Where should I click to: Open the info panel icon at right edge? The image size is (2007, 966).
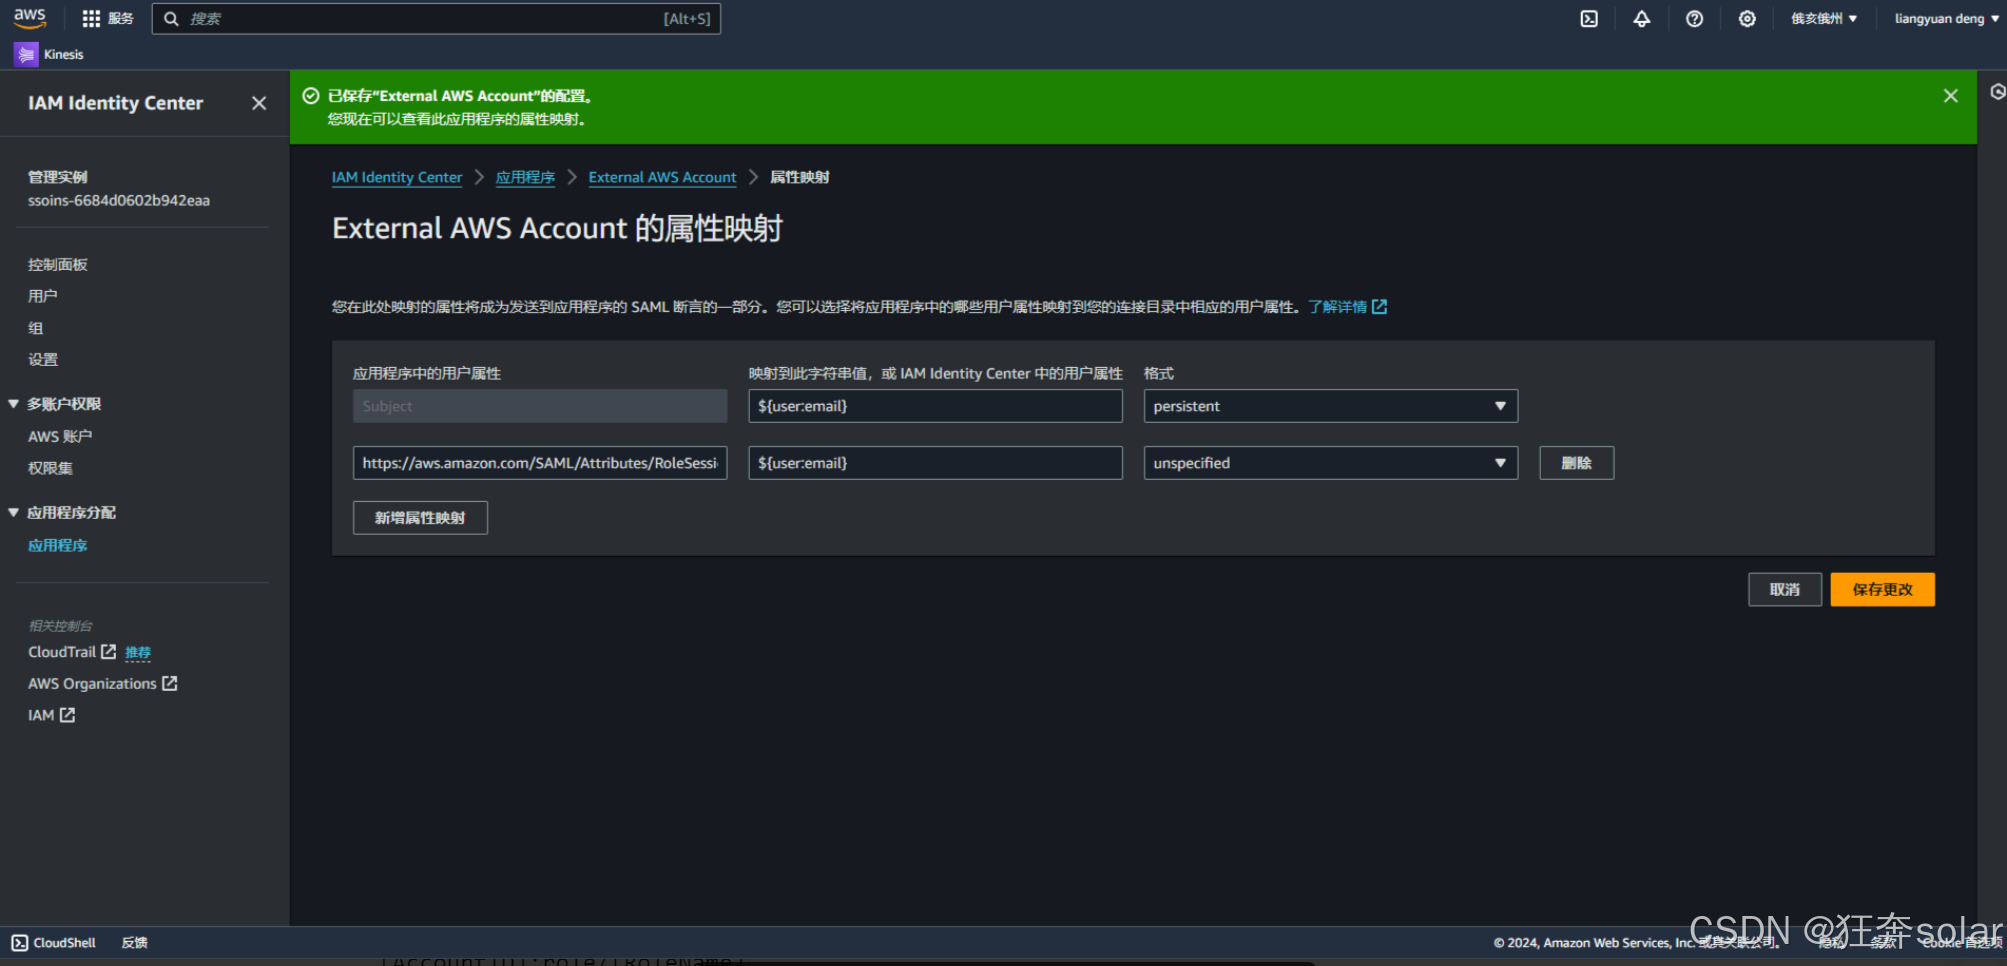tap(1997, 92)
